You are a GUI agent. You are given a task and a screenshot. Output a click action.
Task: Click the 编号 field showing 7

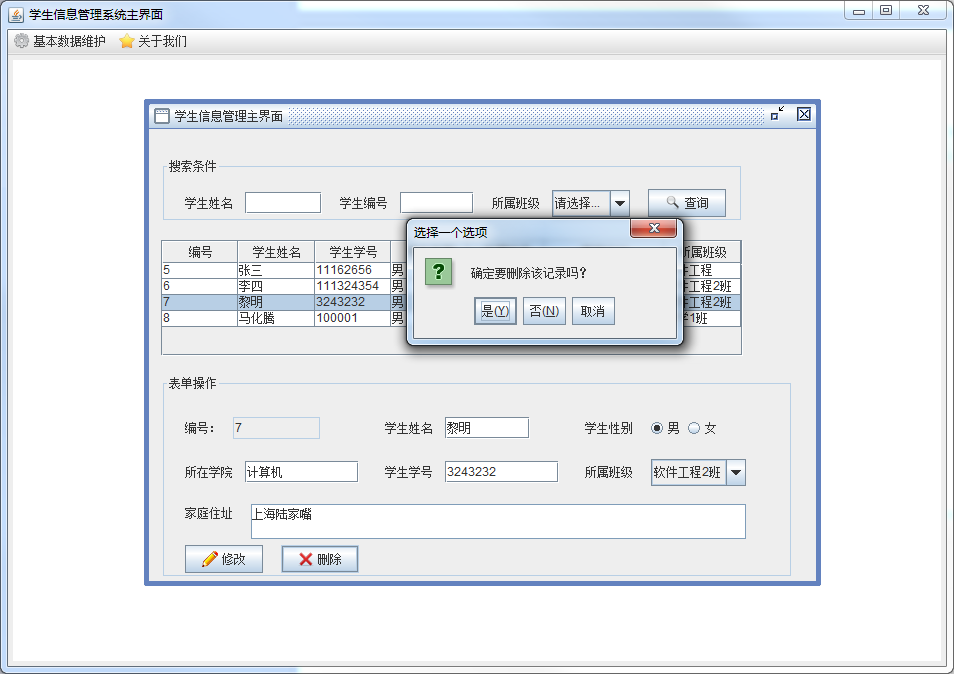[276, 428]
